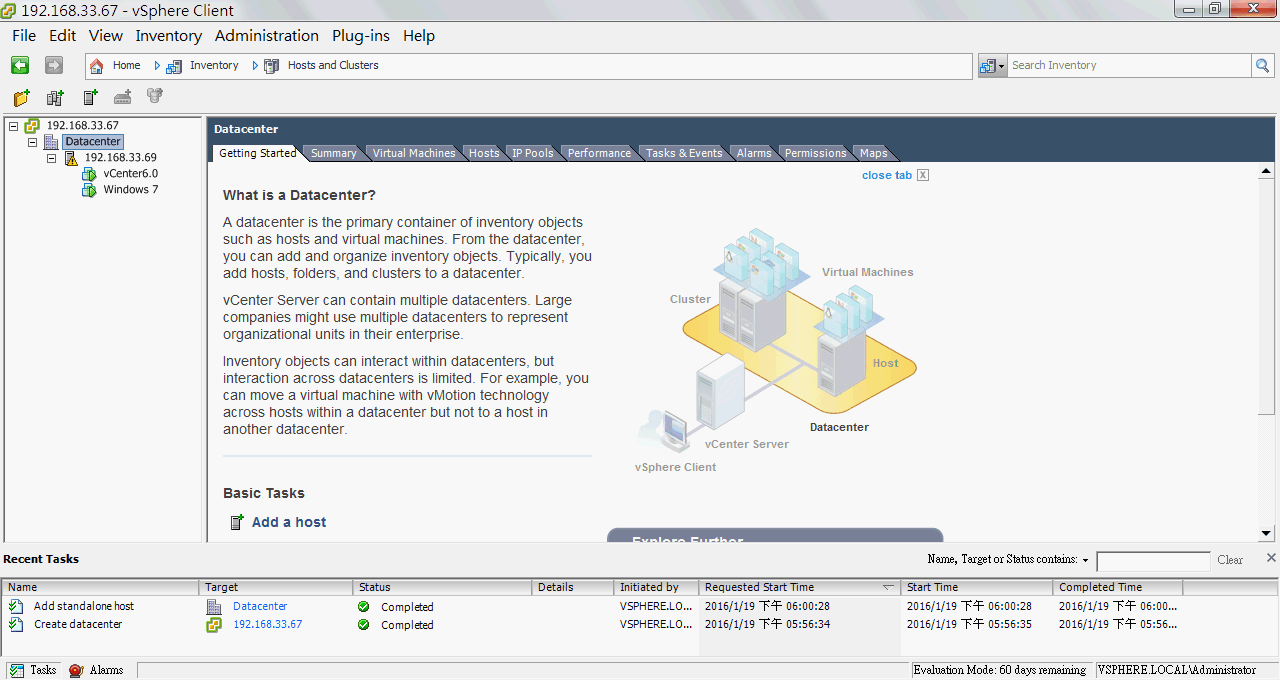Viewport: 1280px width, 680px height.
Task: Switch to the Maps tab
Action: tap(874, 153)
